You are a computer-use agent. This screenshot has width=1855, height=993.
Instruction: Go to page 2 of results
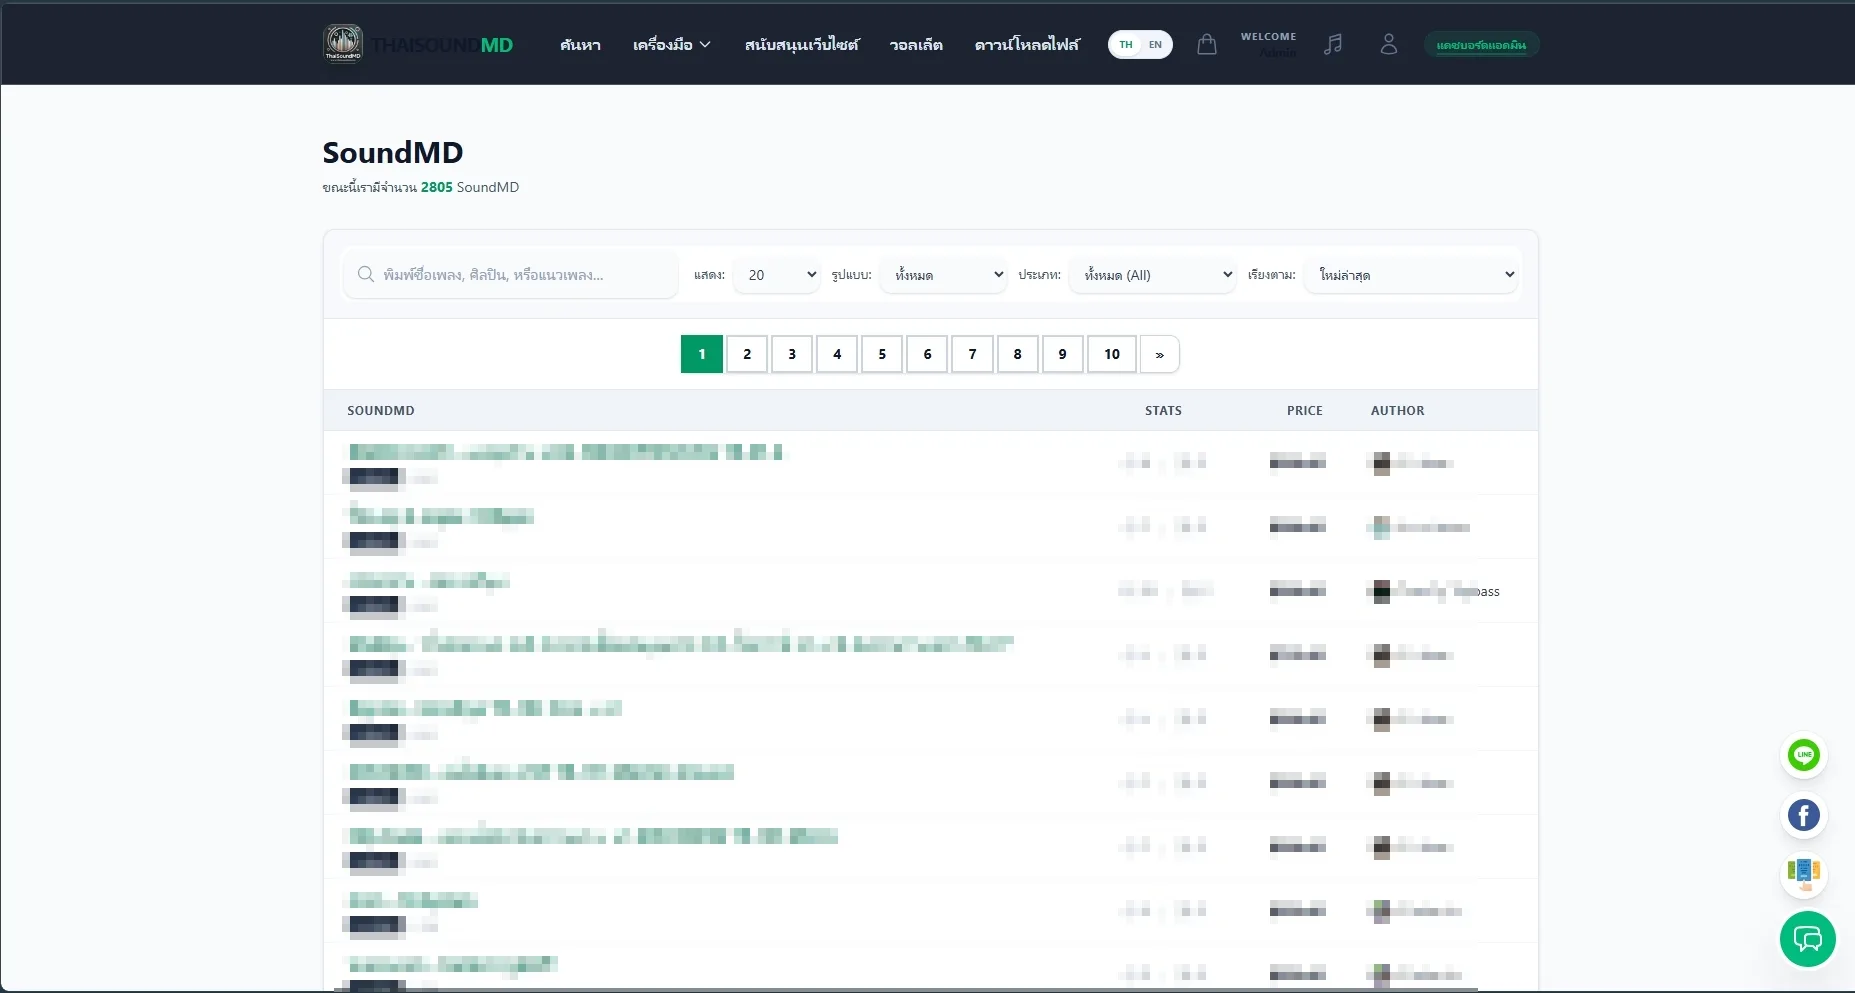(x=747, y=354)
